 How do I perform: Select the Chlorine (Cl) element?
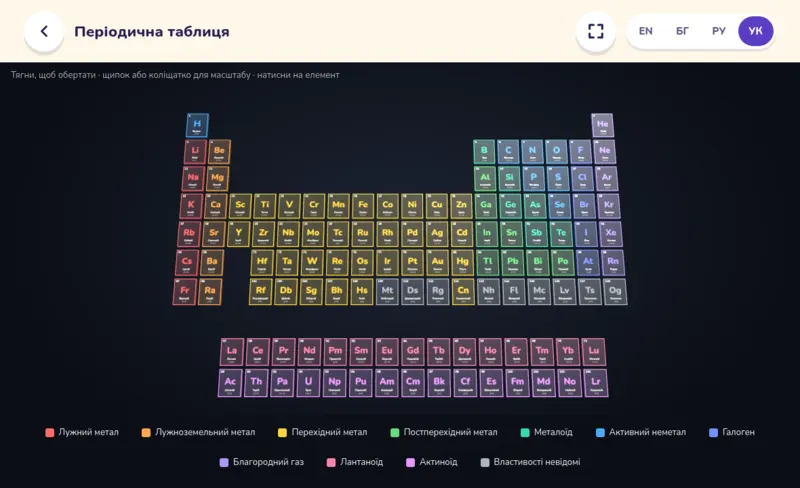582,179
